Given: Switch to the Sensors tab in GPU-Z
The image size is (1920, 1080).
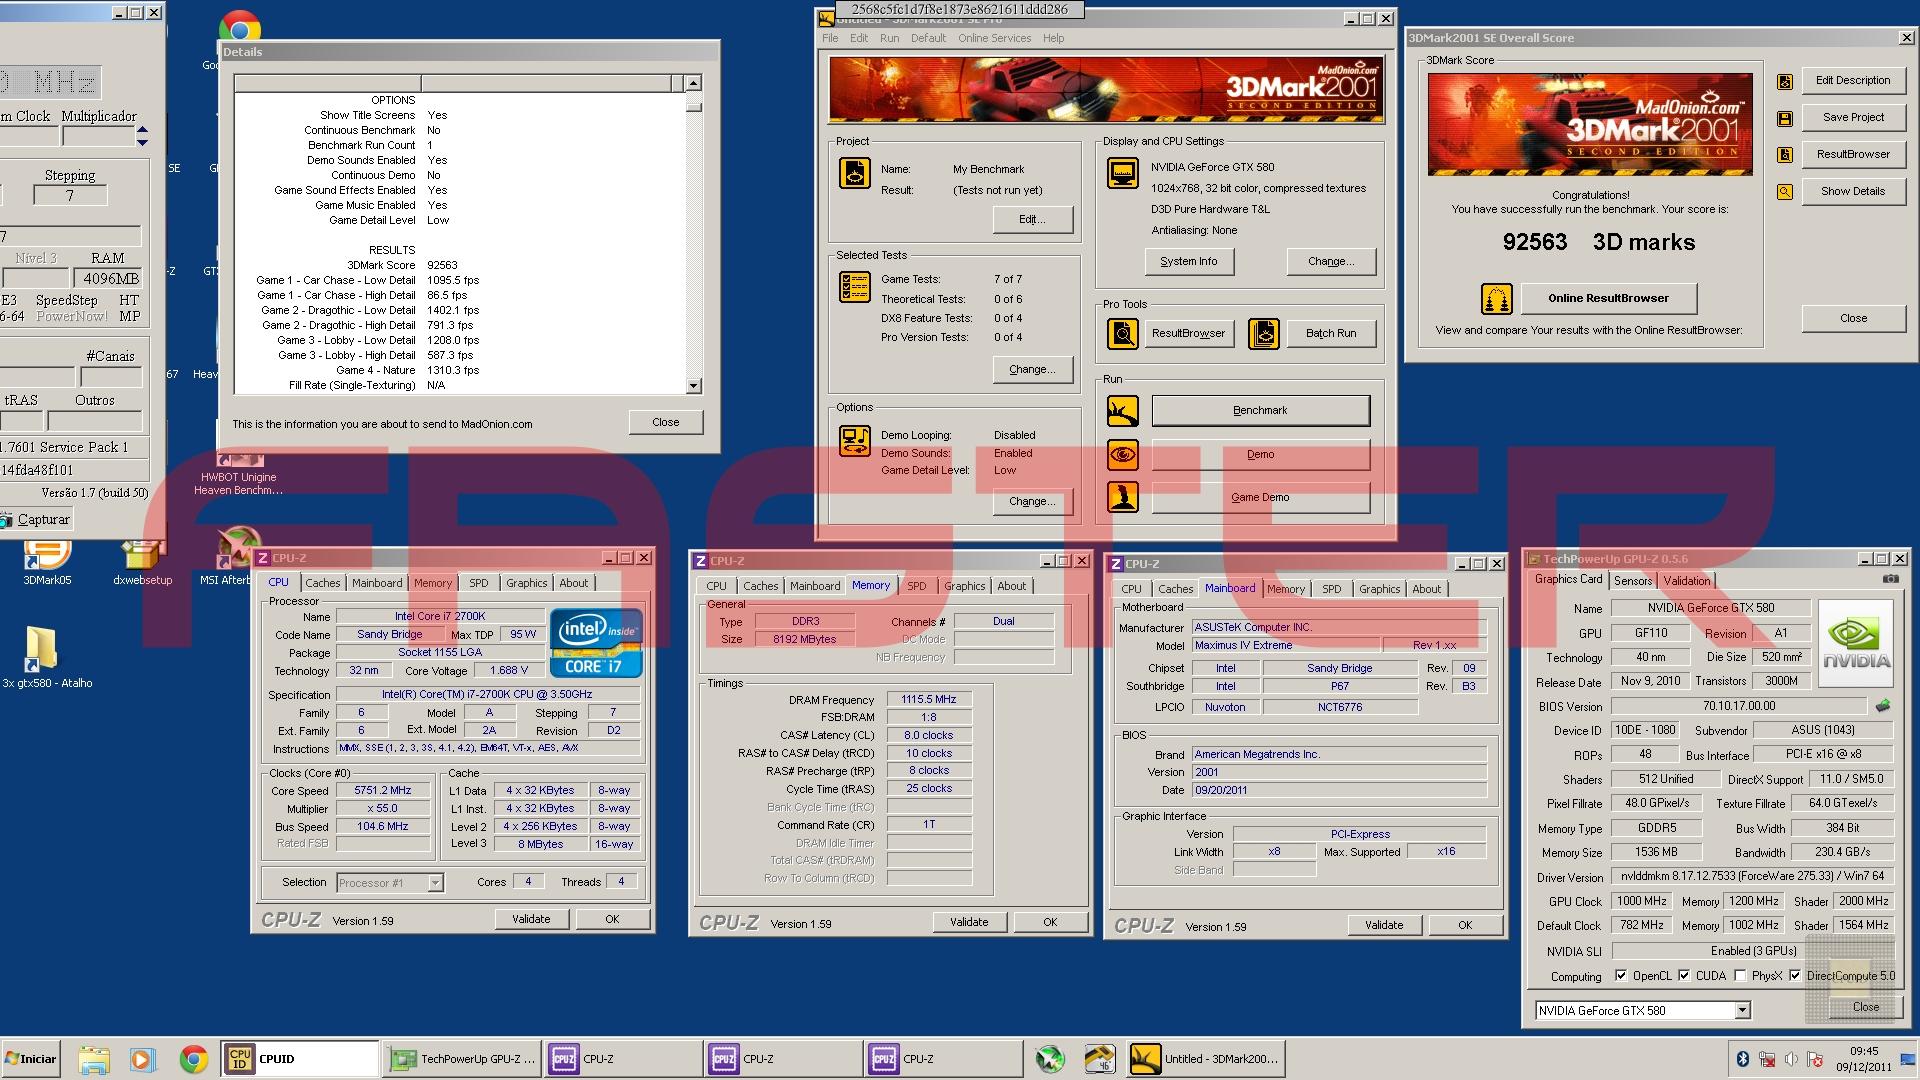Looking at the screenshot, I should pyautogui.click(x=1633, y=581).
